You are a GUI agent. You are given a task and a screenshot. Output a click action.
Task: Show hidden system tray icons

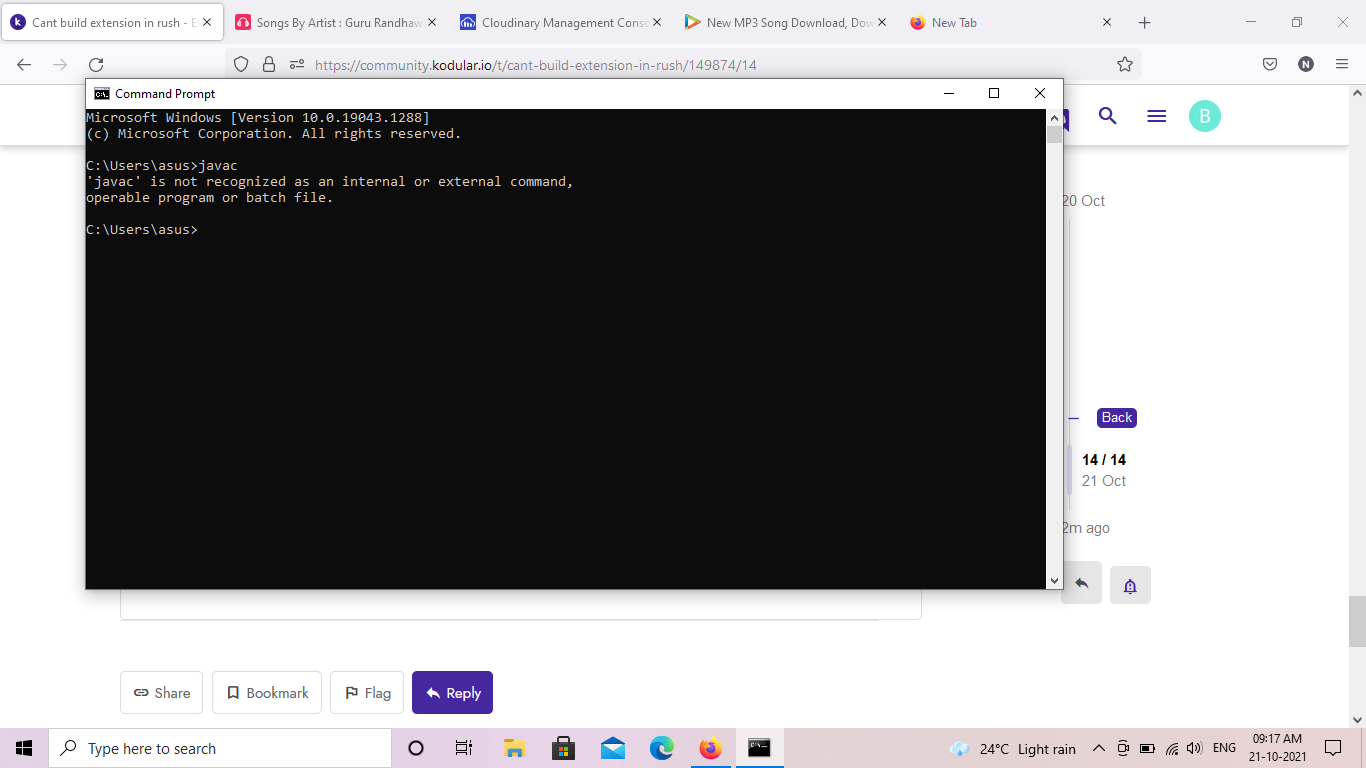[1098, 748]
